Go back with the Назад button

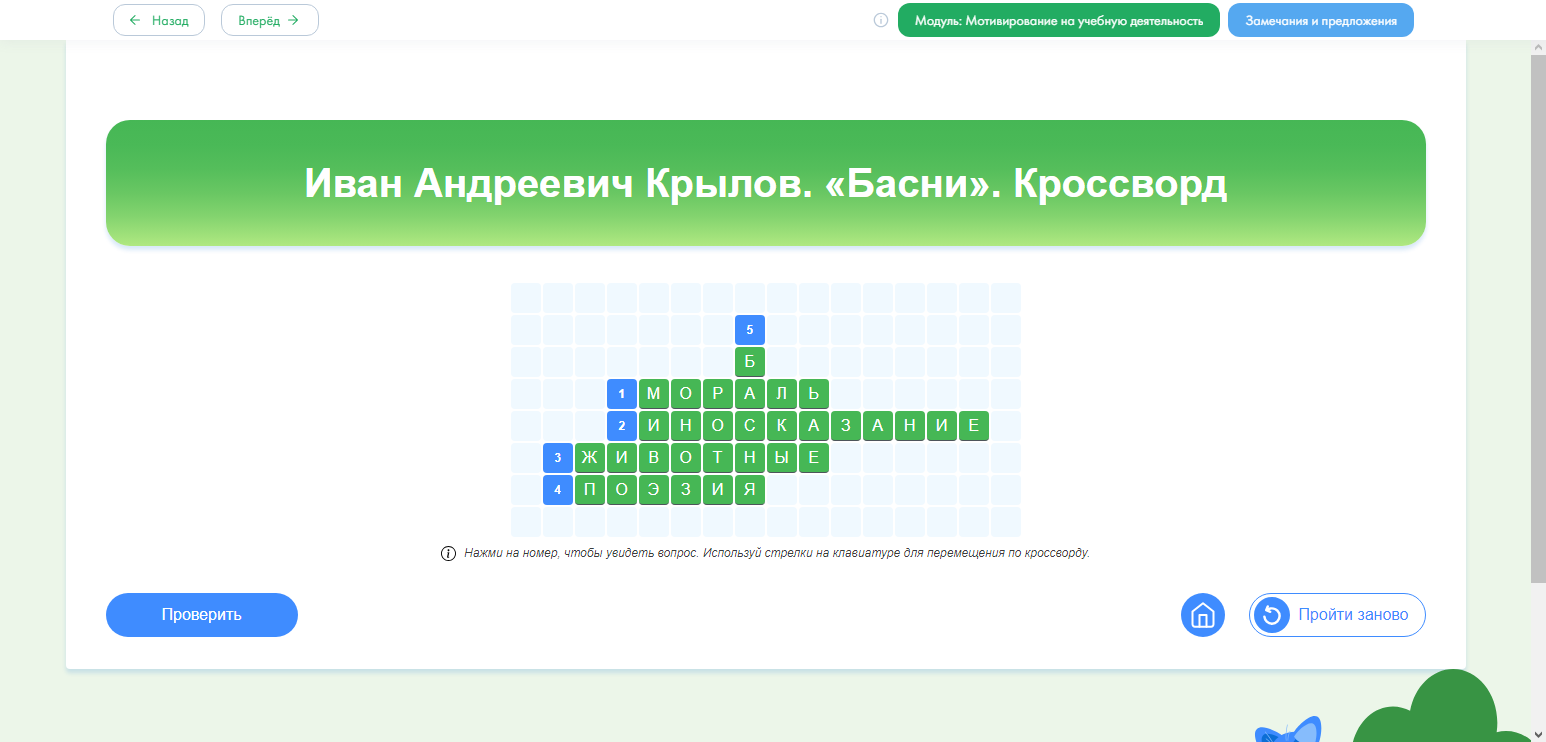[159, 20]
